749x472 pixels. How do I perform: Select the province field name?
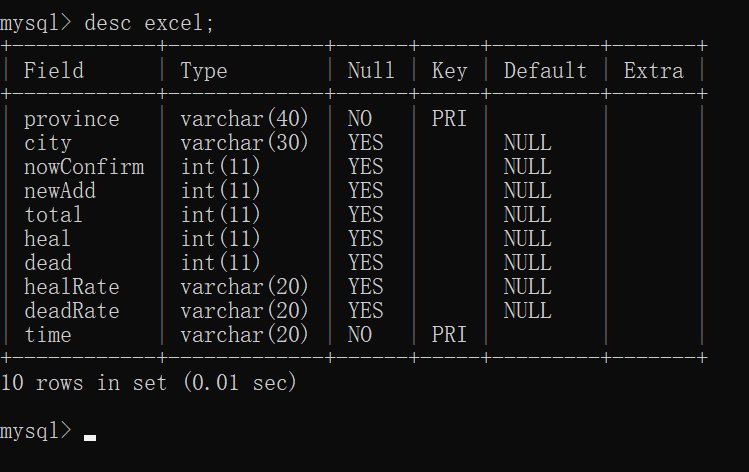71,119
